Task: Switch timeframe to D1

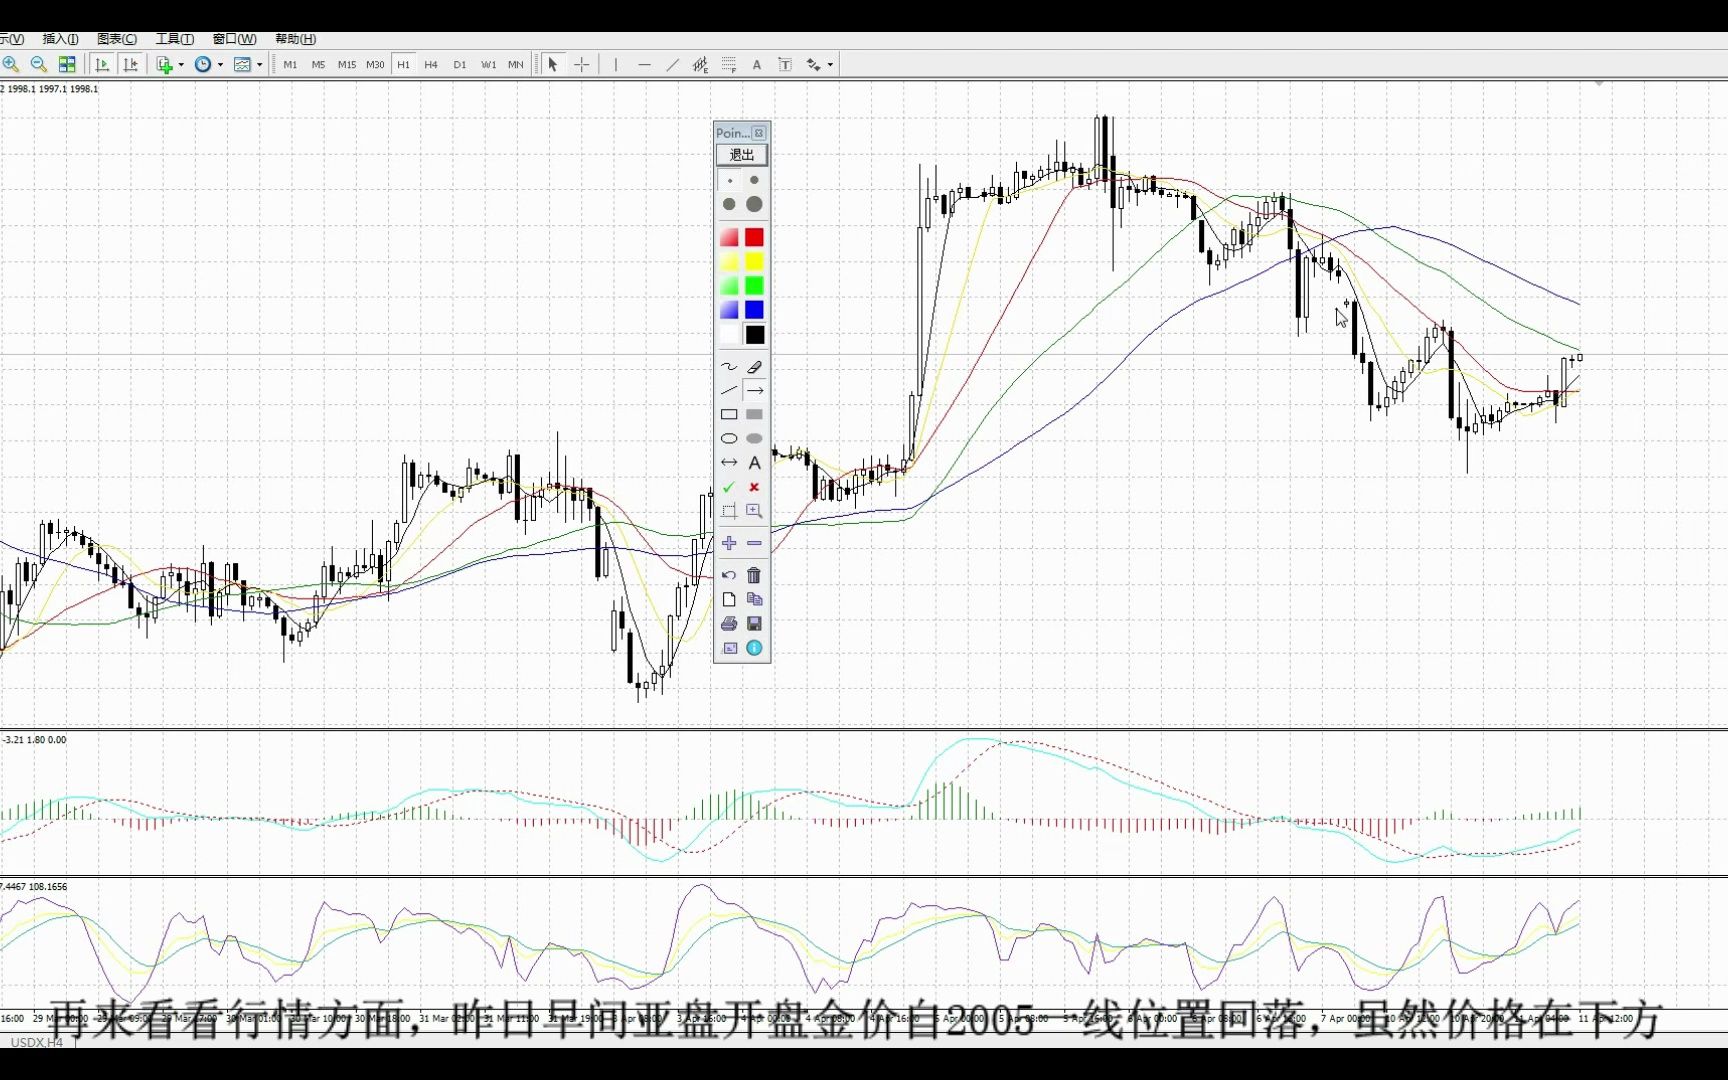Action: (x=460, y=64)
